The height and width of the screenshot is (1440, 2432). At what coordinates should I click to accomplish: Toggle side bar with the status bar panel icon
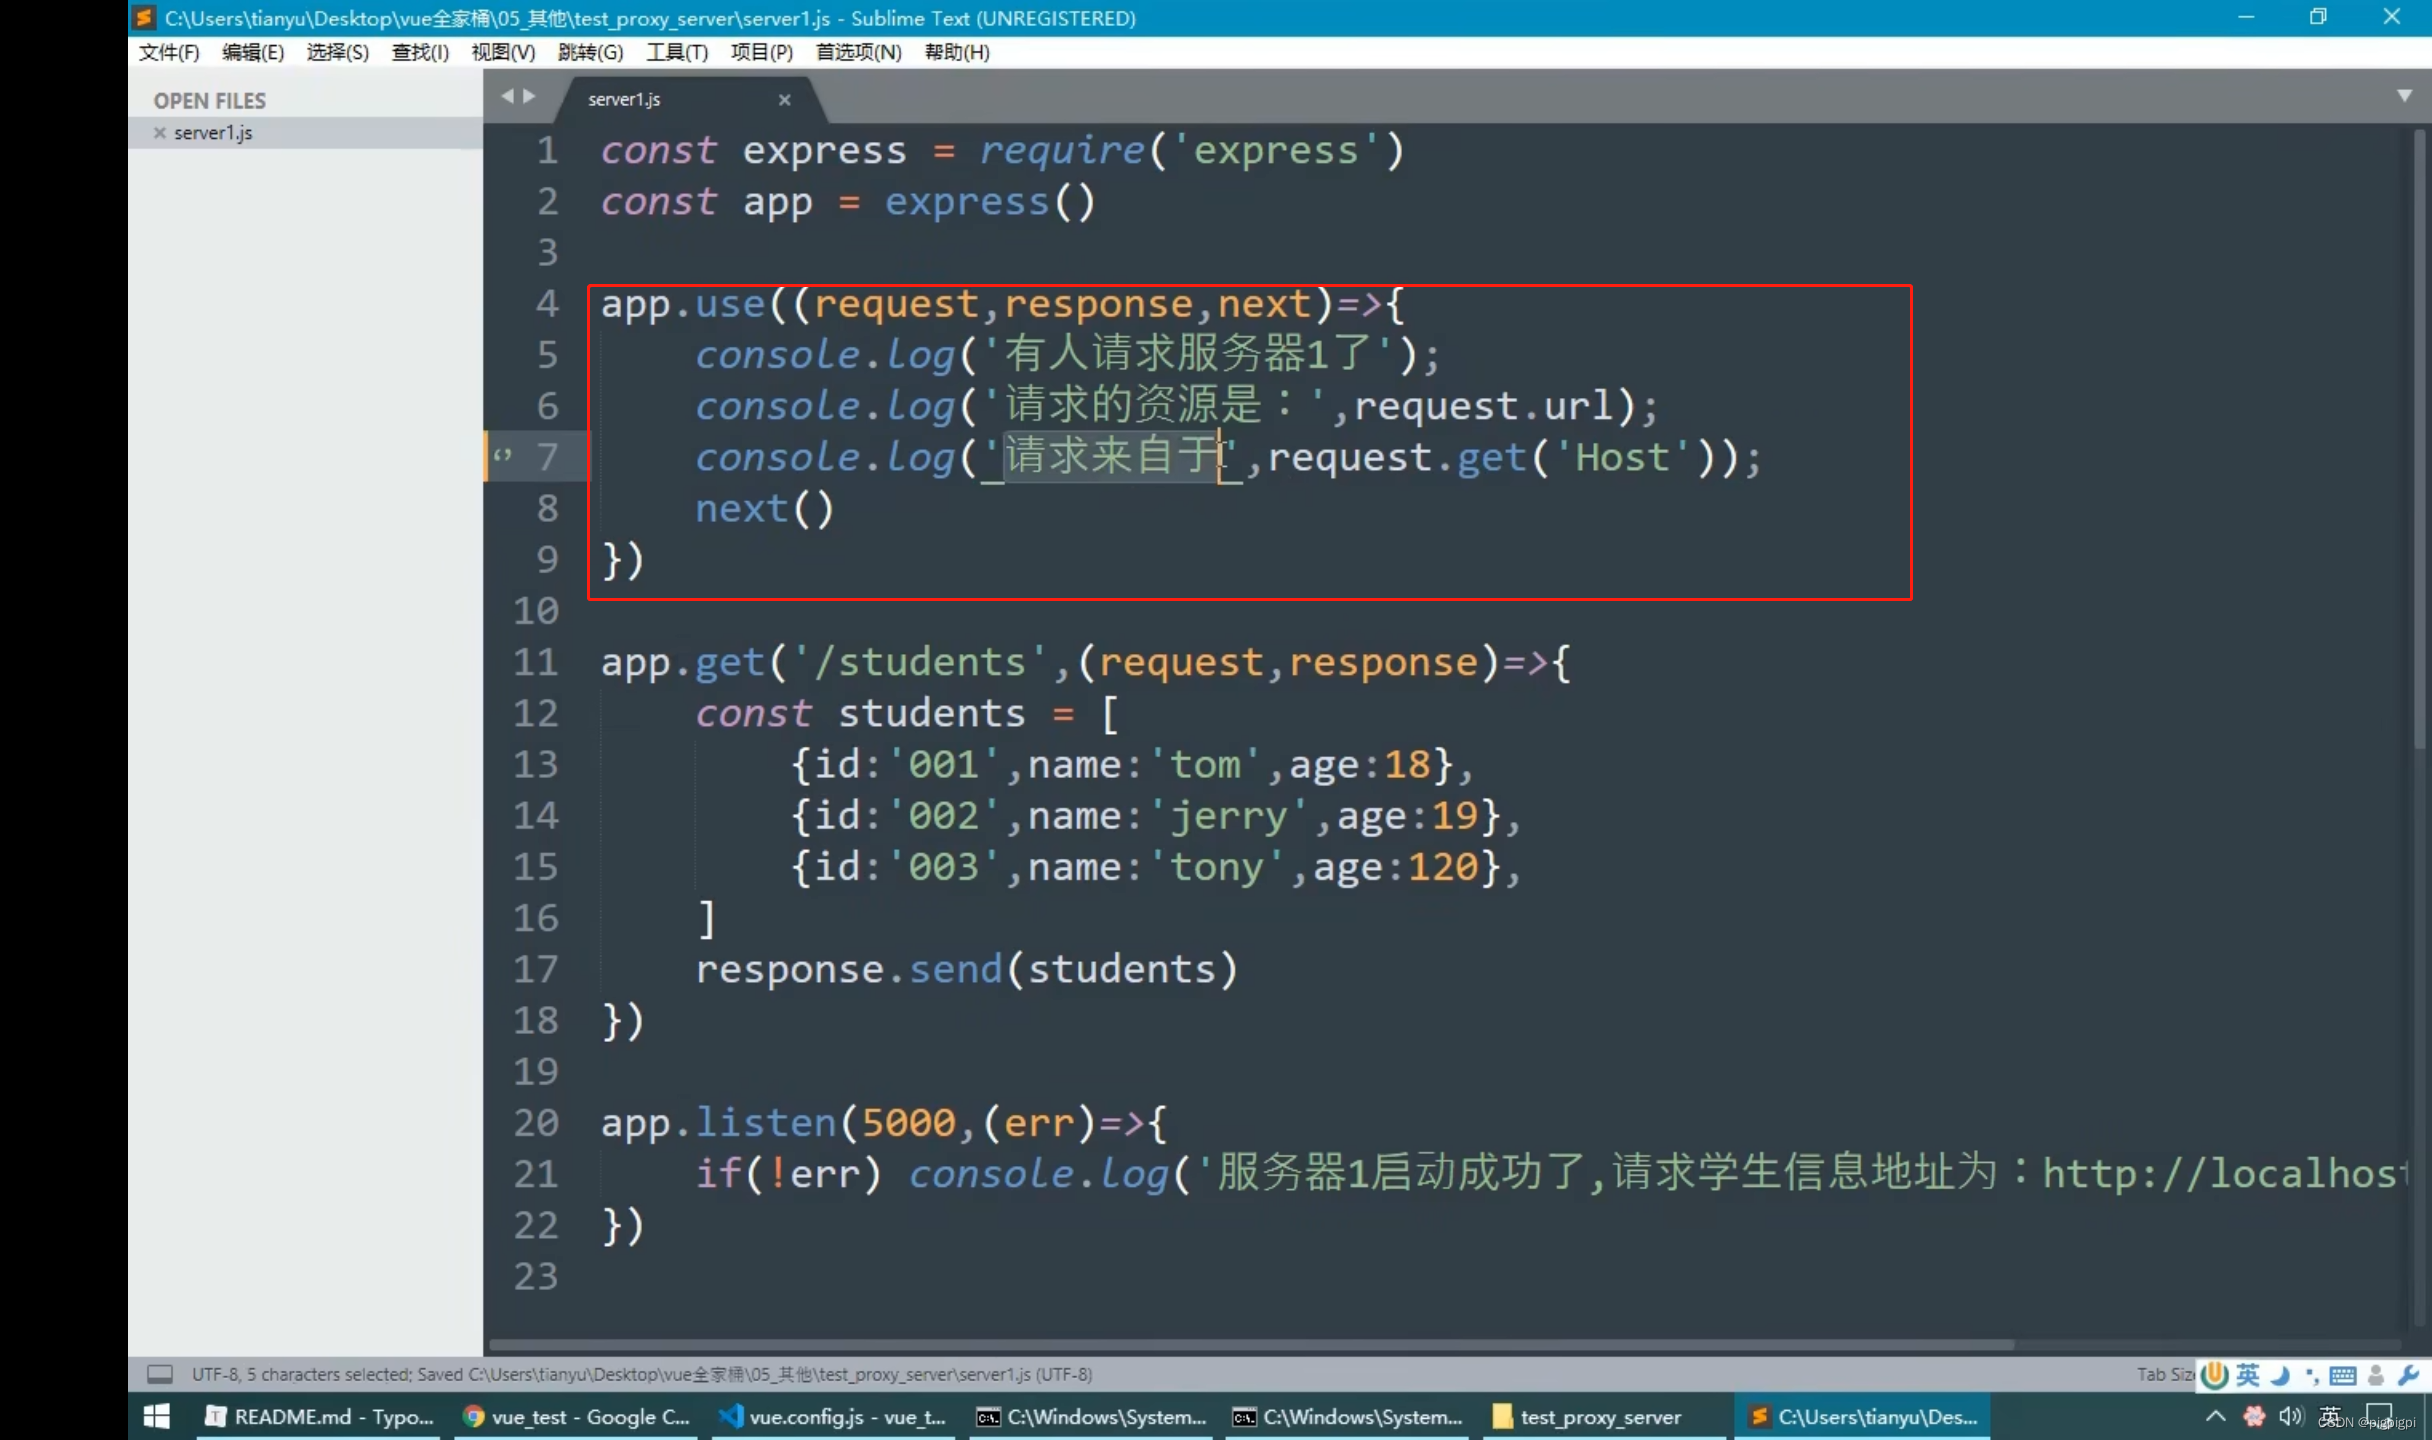tap(160, 1374)
